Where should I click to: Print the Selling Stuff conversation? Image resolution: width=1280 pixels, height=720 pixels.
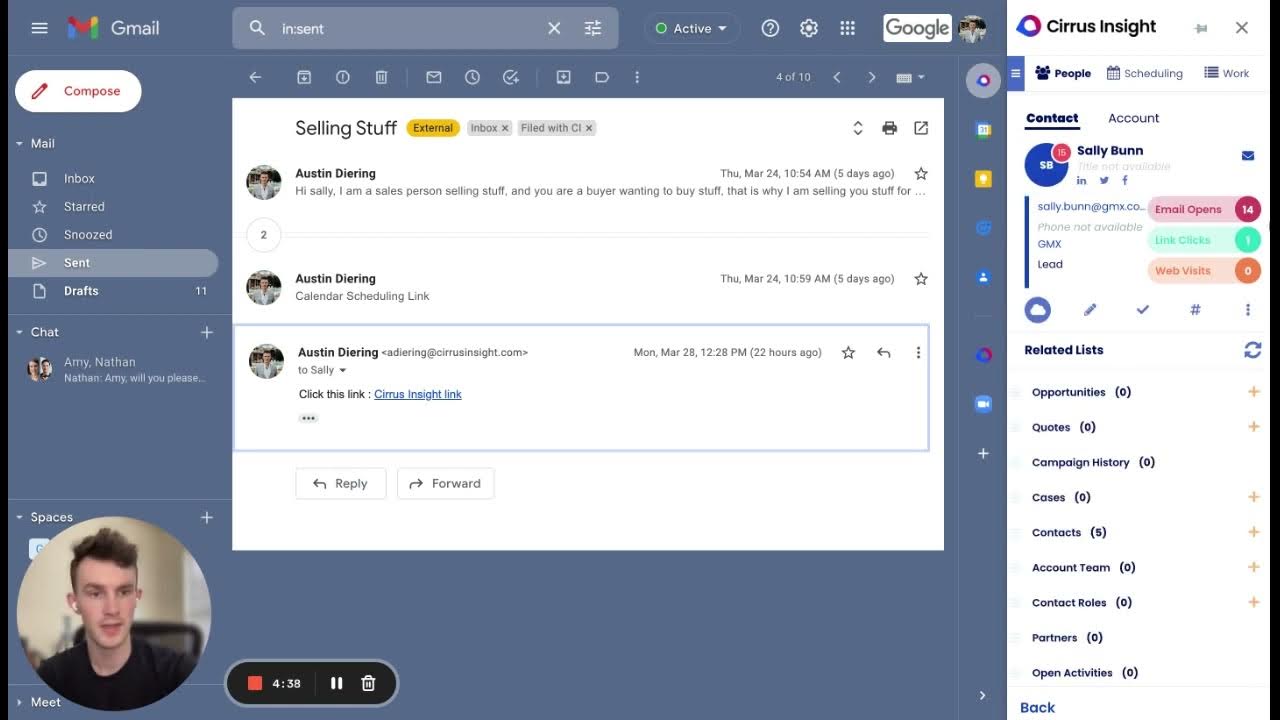coord(889,128)
